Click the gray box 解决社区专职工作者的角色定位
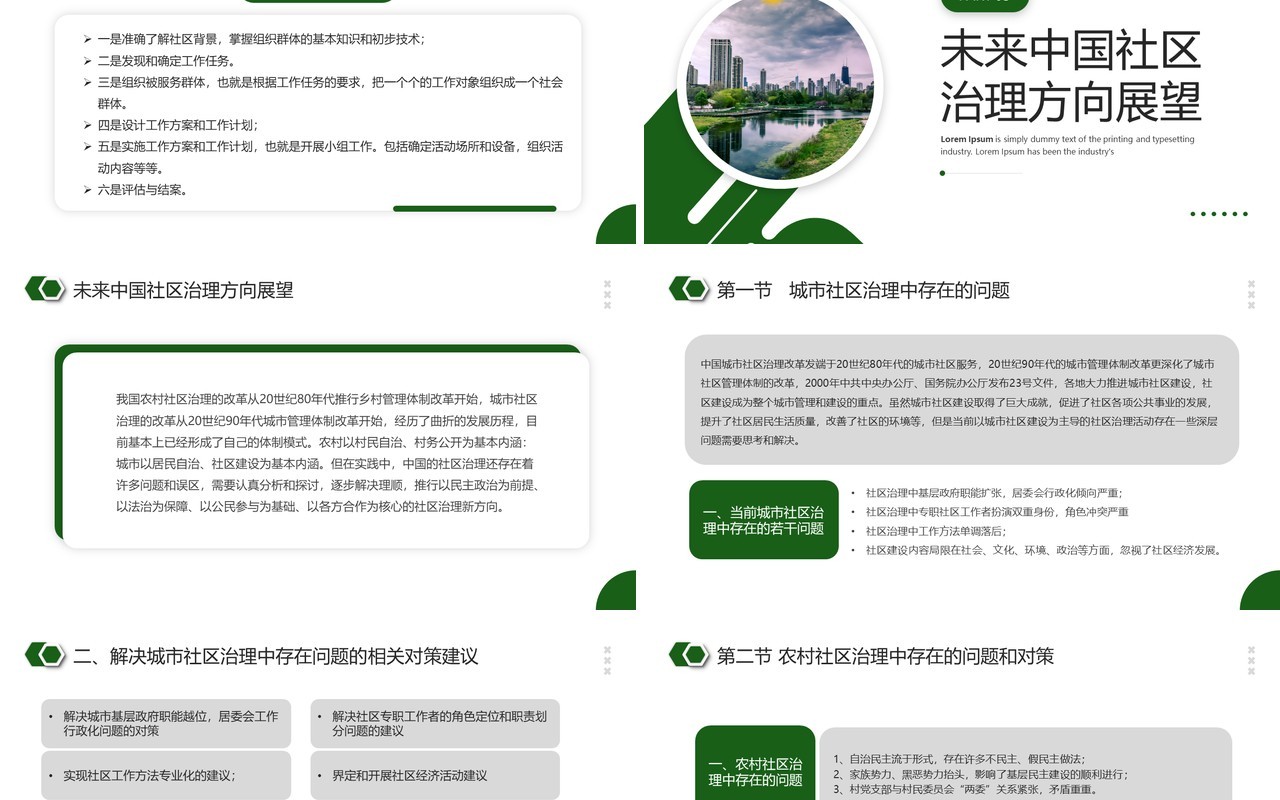The height and width of the screenshot is (800, 1280). pos(435,723)
